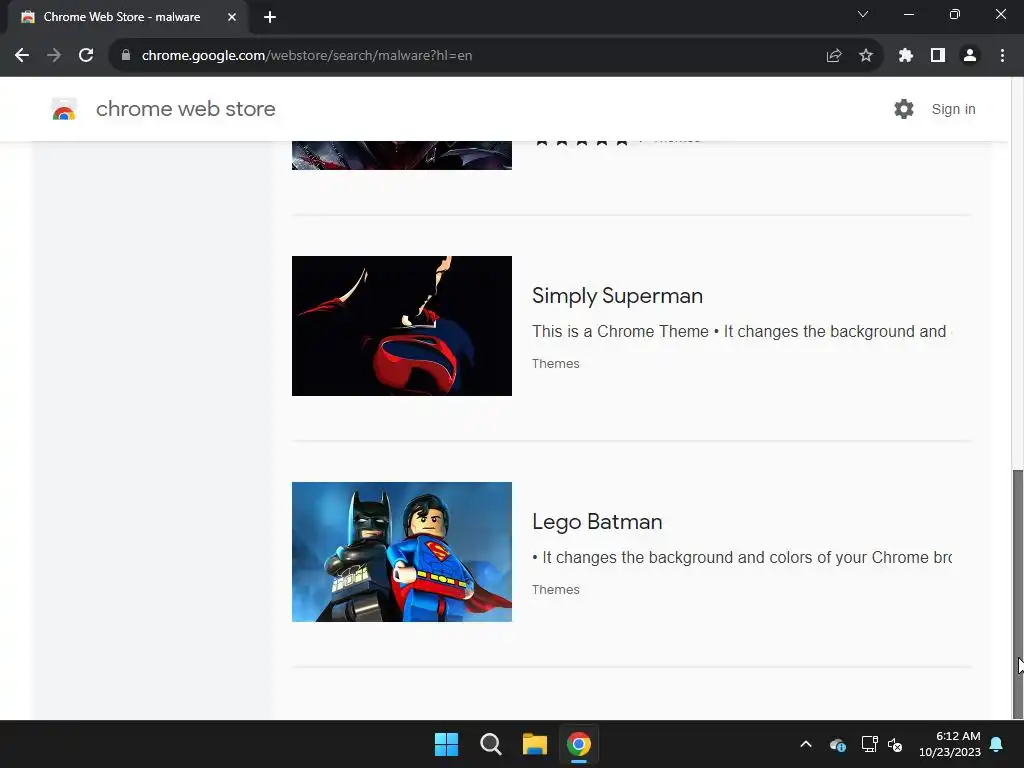
Task: Open the notification bell icon
Action: [x=997, y=744]
